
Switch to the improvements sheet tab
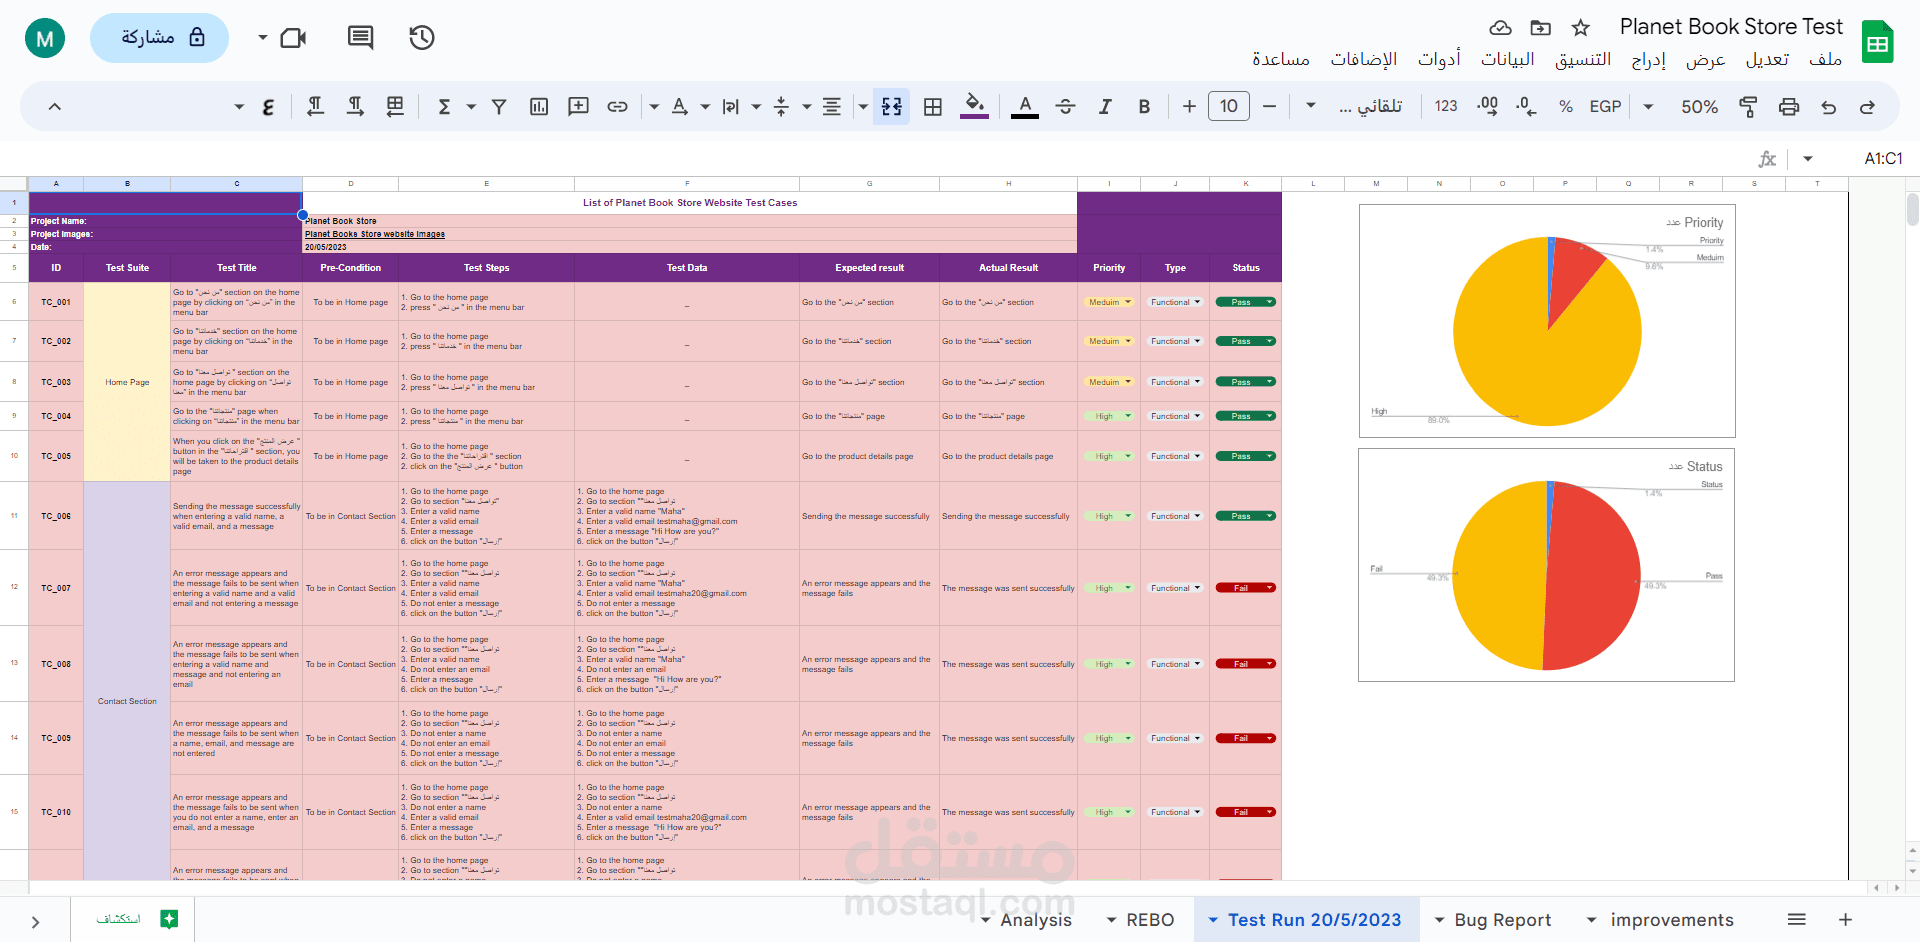tap(1672, 920)
